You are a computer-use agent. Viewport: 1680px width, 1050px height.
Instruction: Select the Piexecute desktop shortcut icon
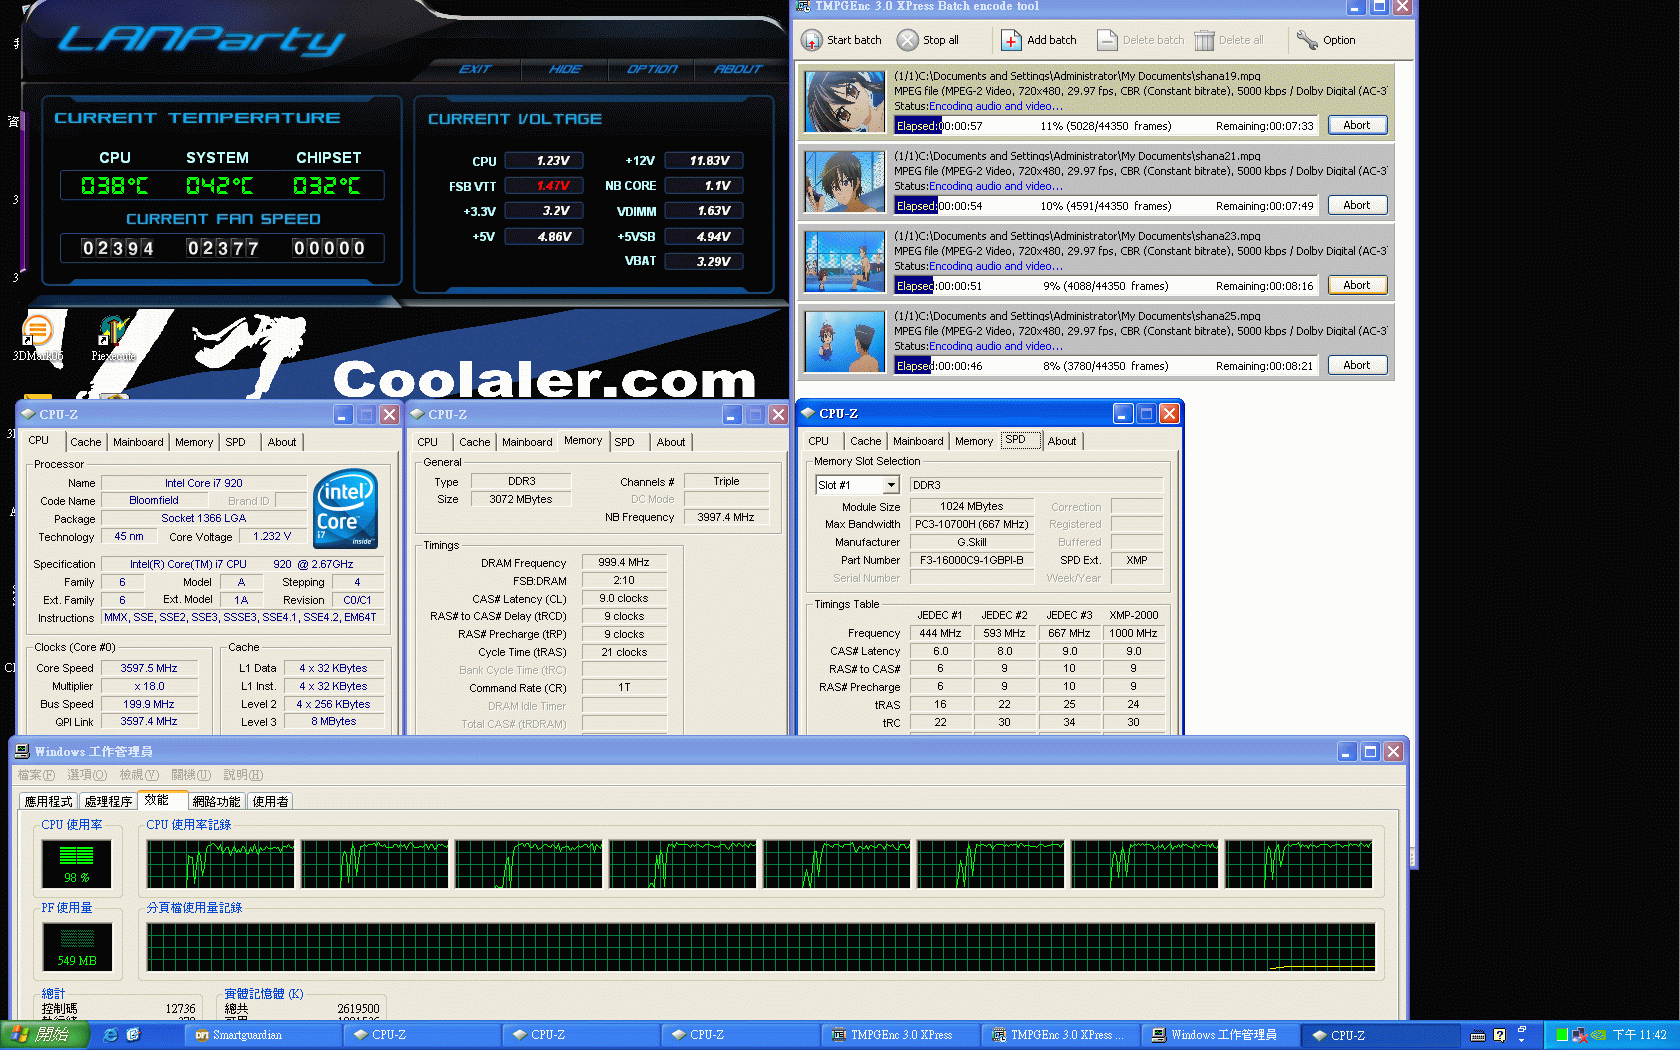click(x=112, y=329)
